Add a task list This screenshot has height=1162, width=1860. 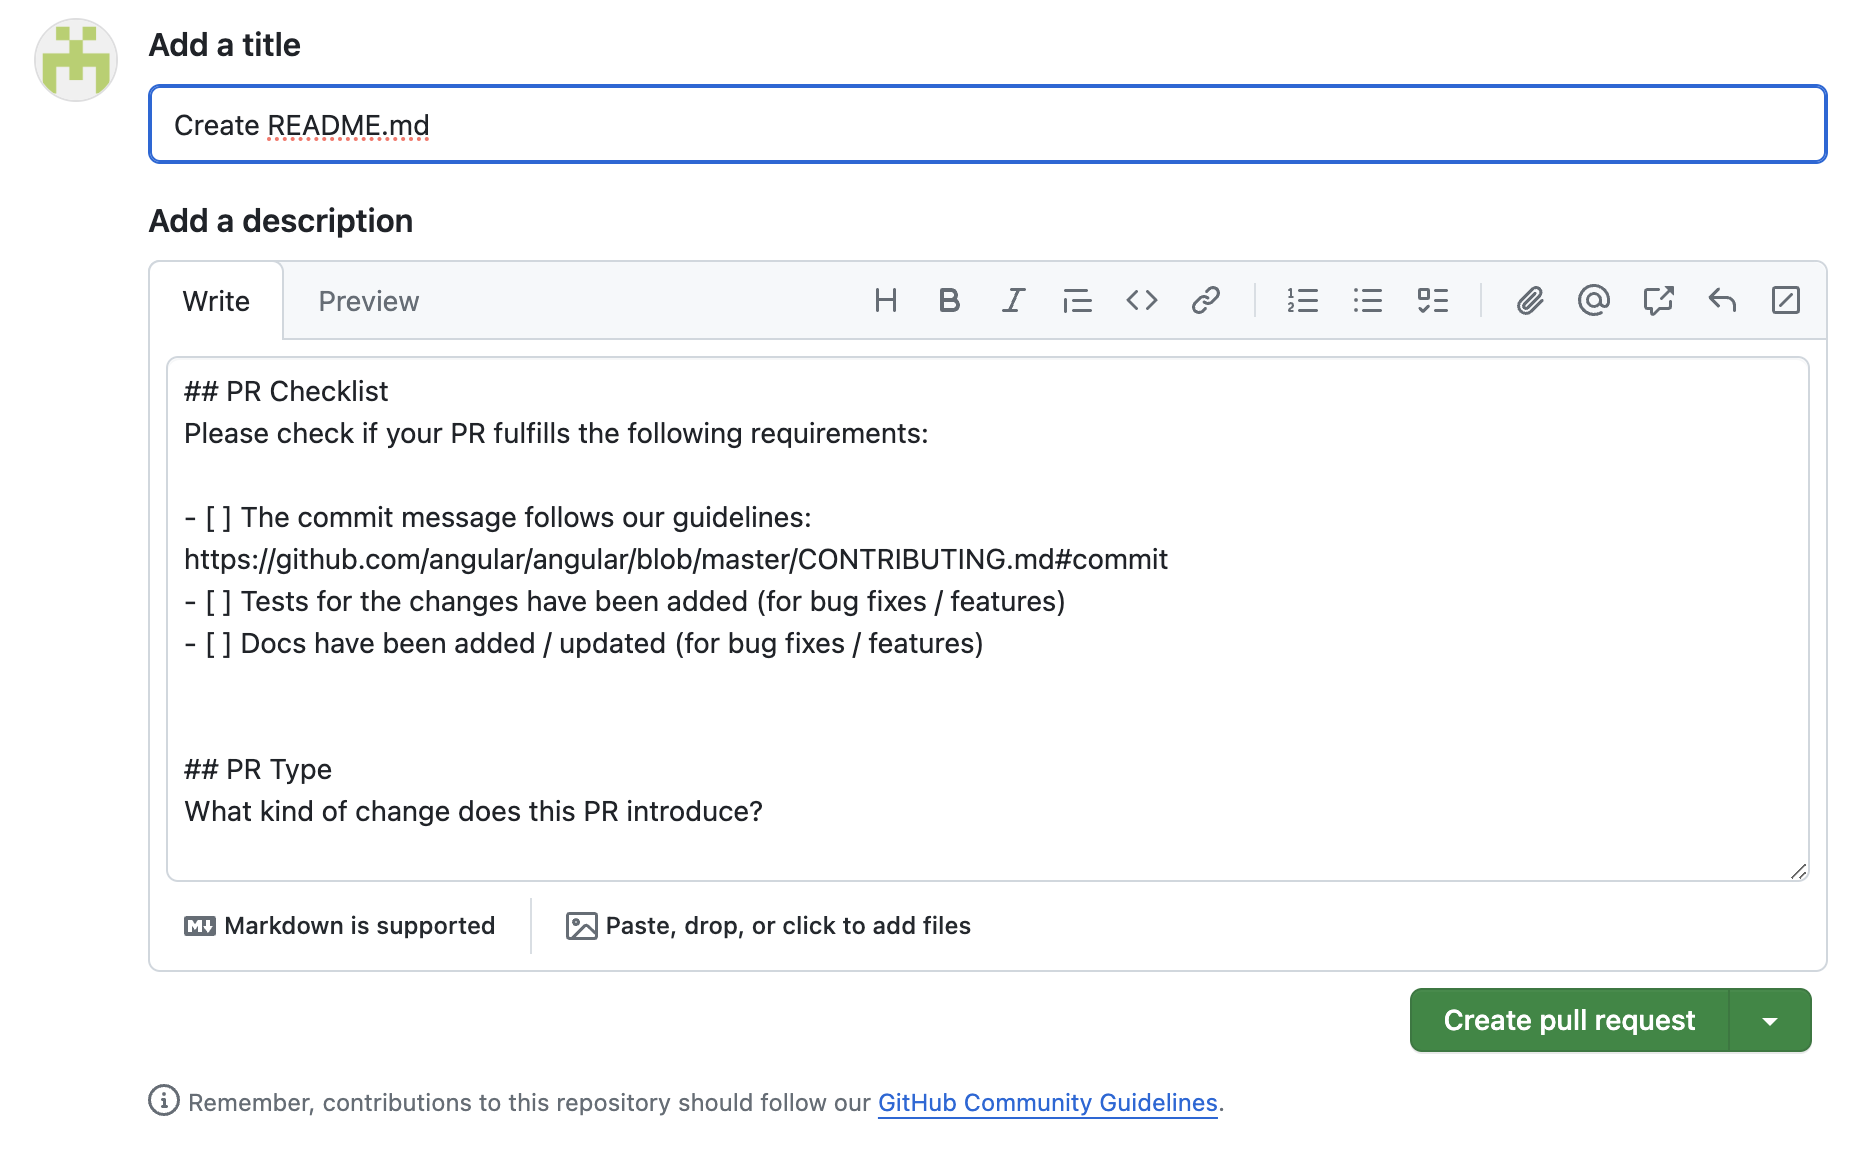(1432, 301)
